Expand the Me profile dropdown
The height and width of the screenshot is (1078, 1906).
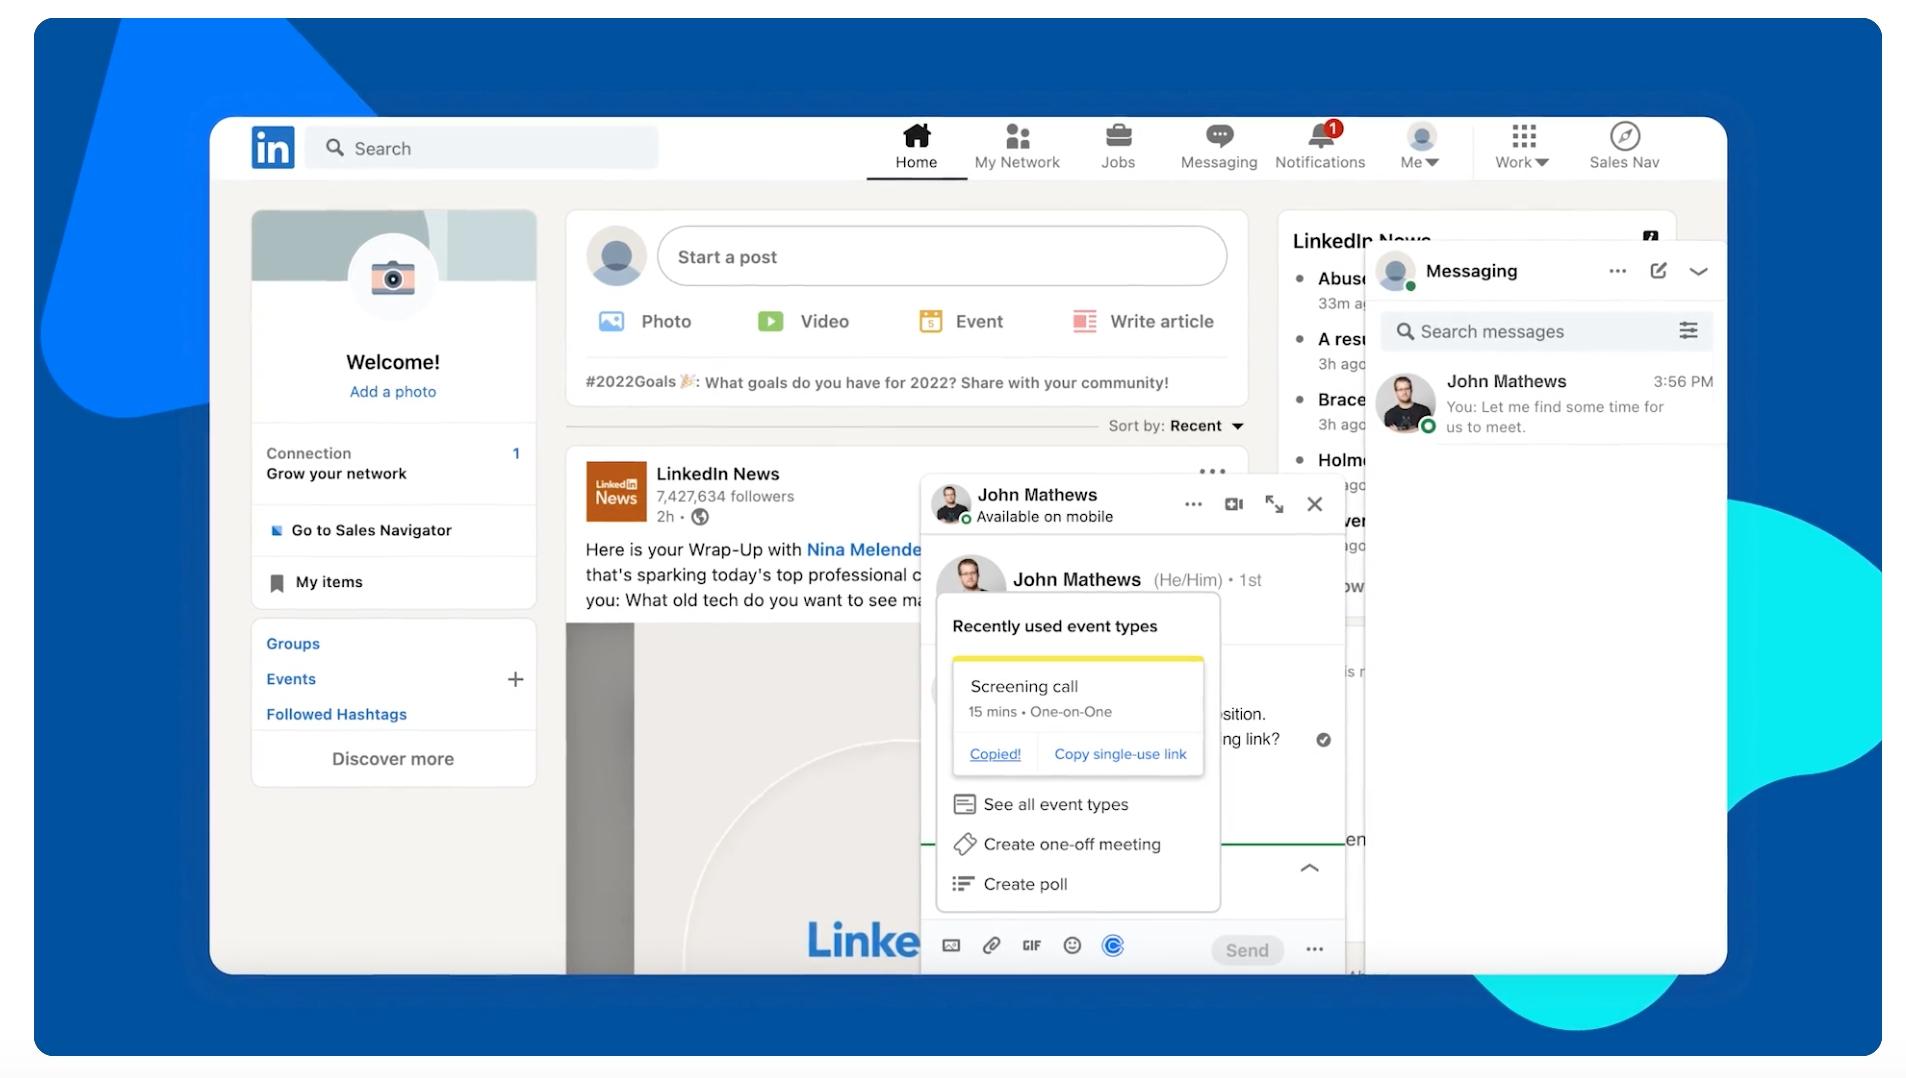[x=1420, y=146]
